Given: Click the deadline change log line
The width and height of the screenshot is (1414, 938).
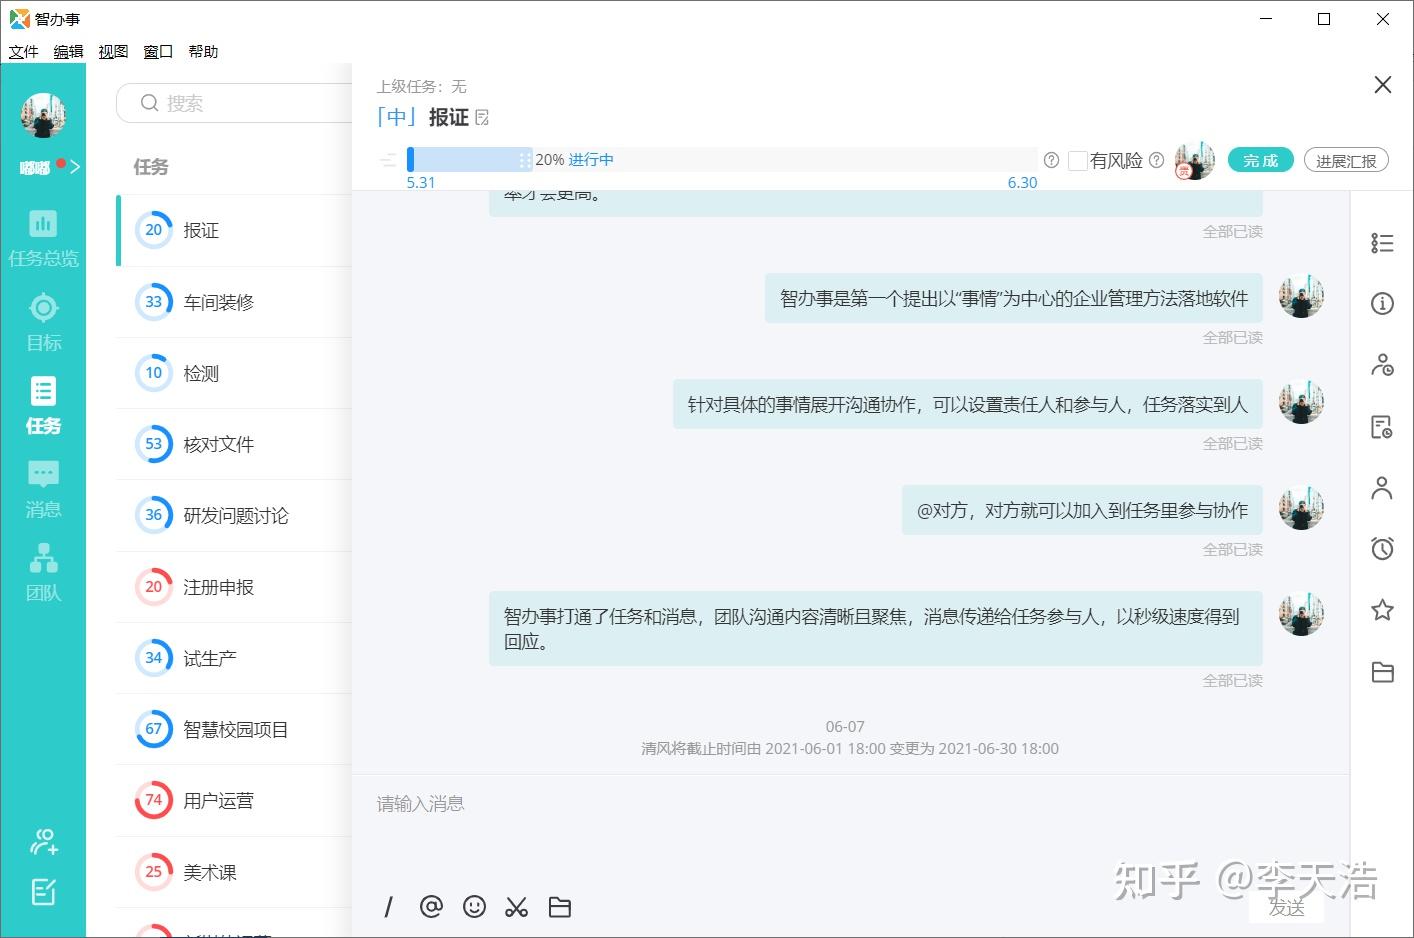Looking at the screenshot, I should [850, 748].
